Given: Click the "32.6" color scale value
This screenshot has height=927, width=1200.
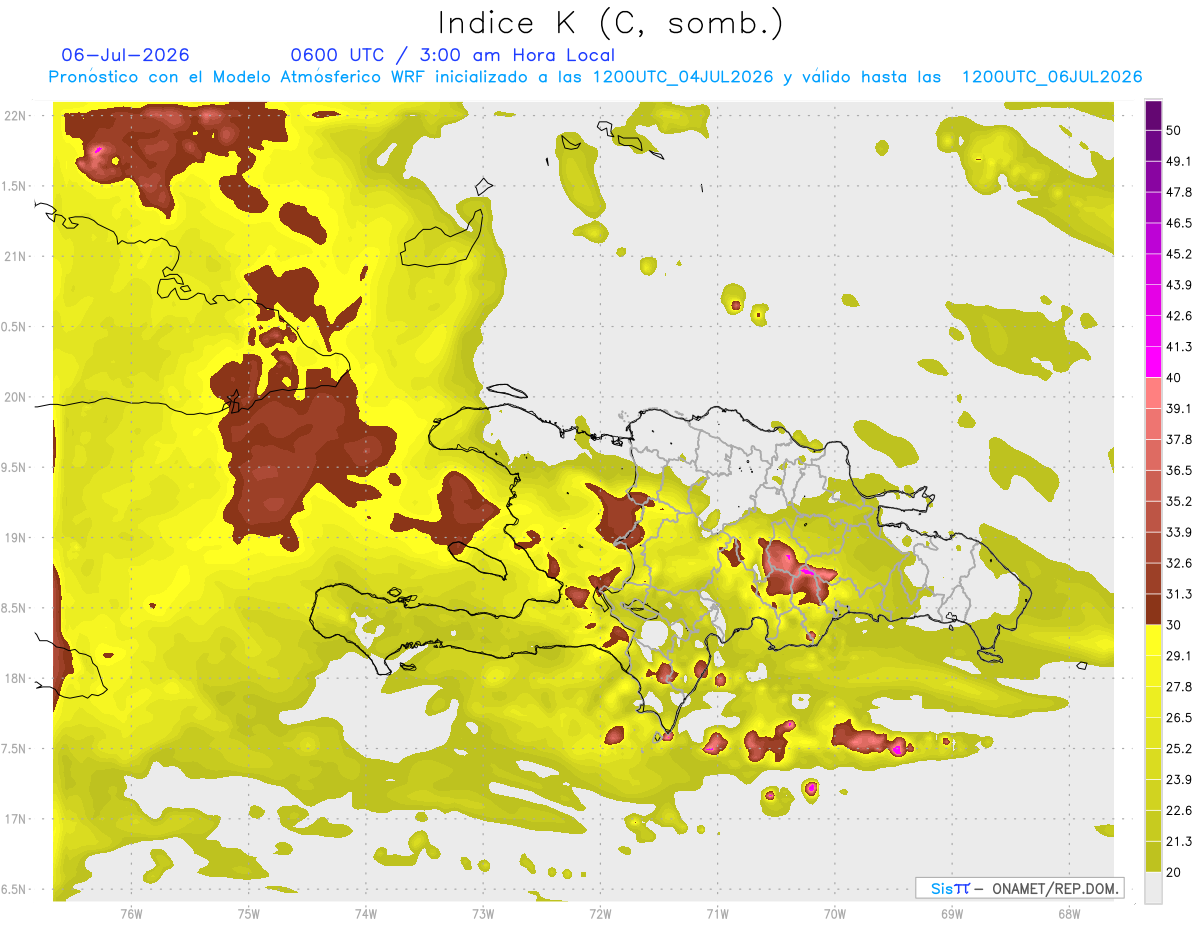Looking at the screenshot, I should point(1178,563).
